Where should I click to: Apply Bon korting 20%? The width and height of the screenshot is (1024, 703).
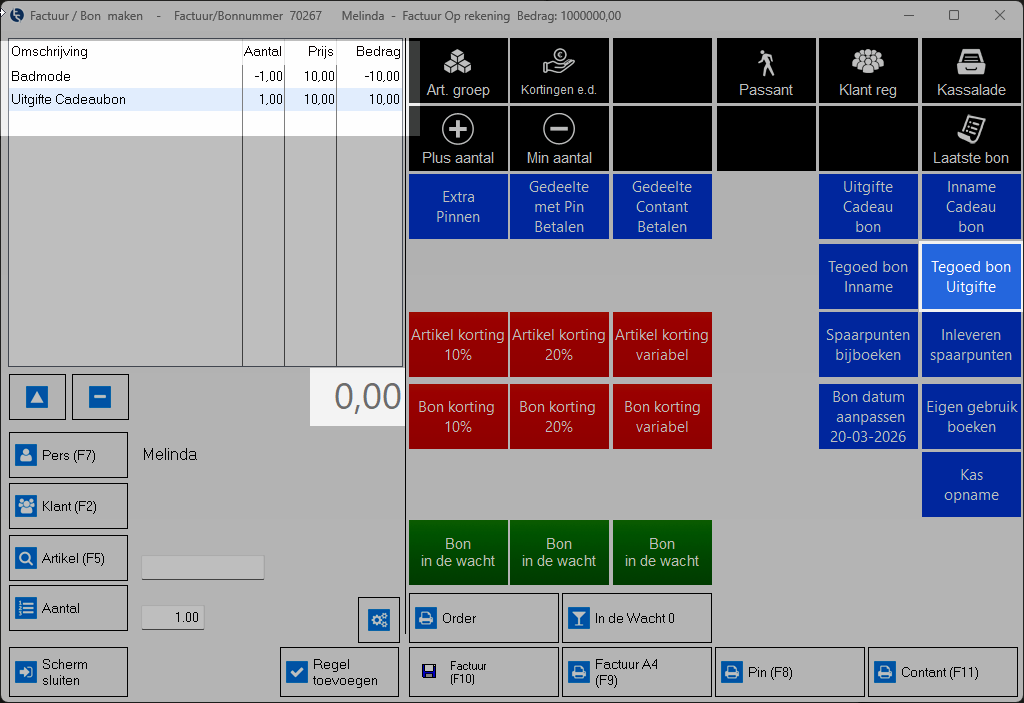[559, 417]
